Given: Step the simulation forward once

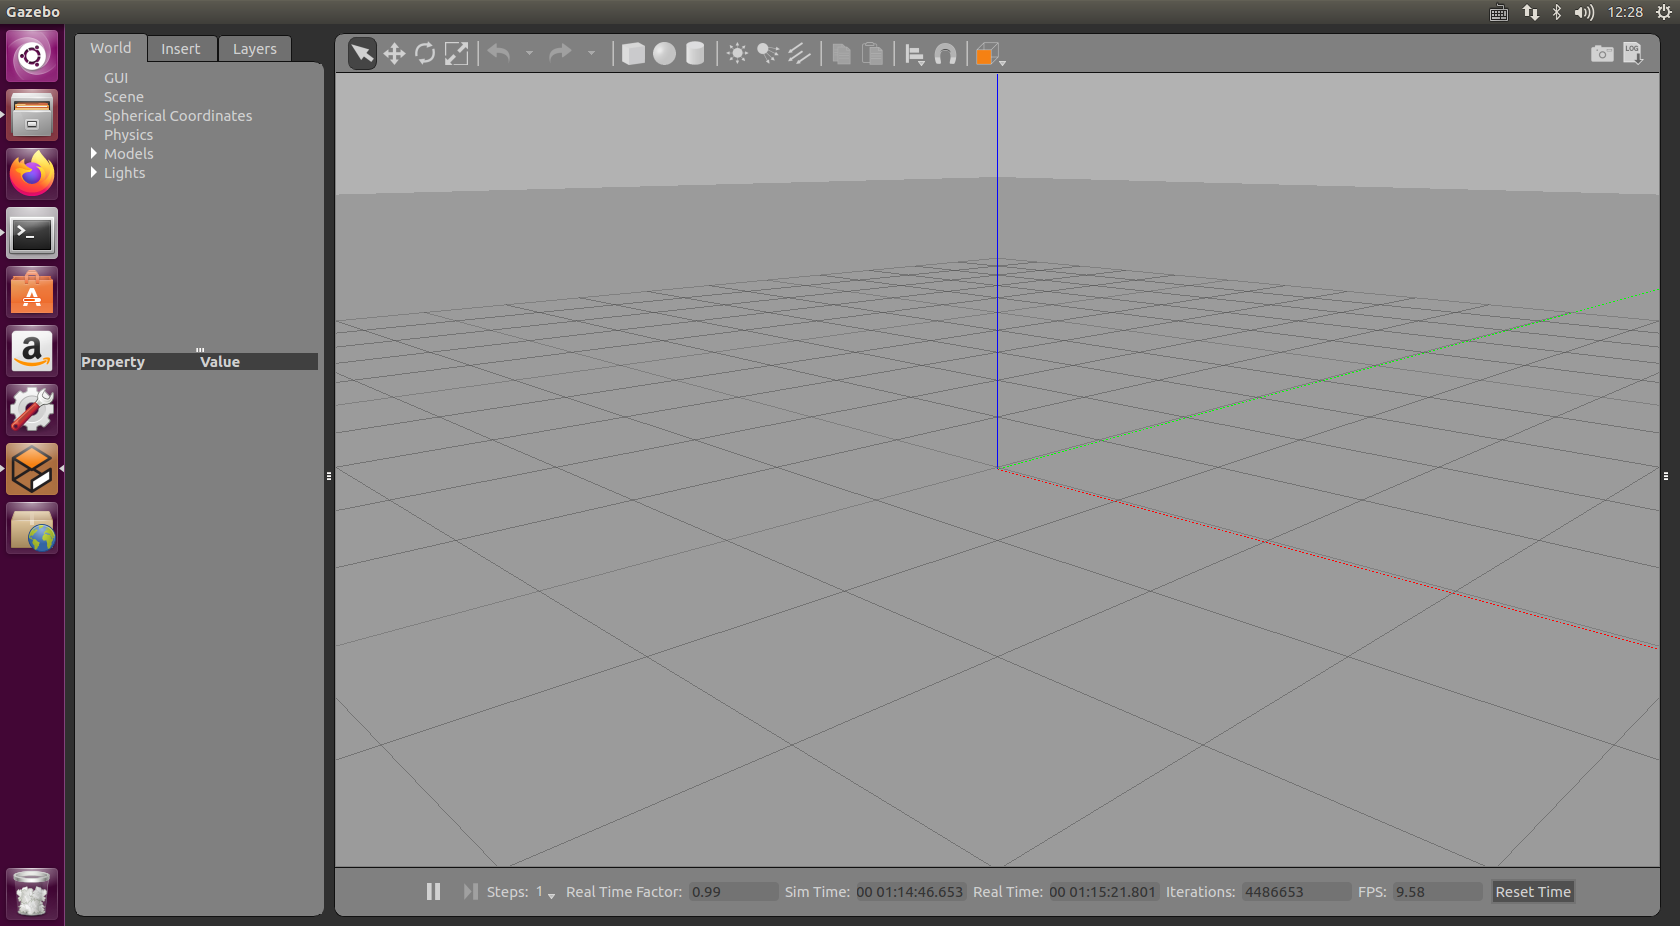Looking at the screenshot, I should click(x=470, y=891).
